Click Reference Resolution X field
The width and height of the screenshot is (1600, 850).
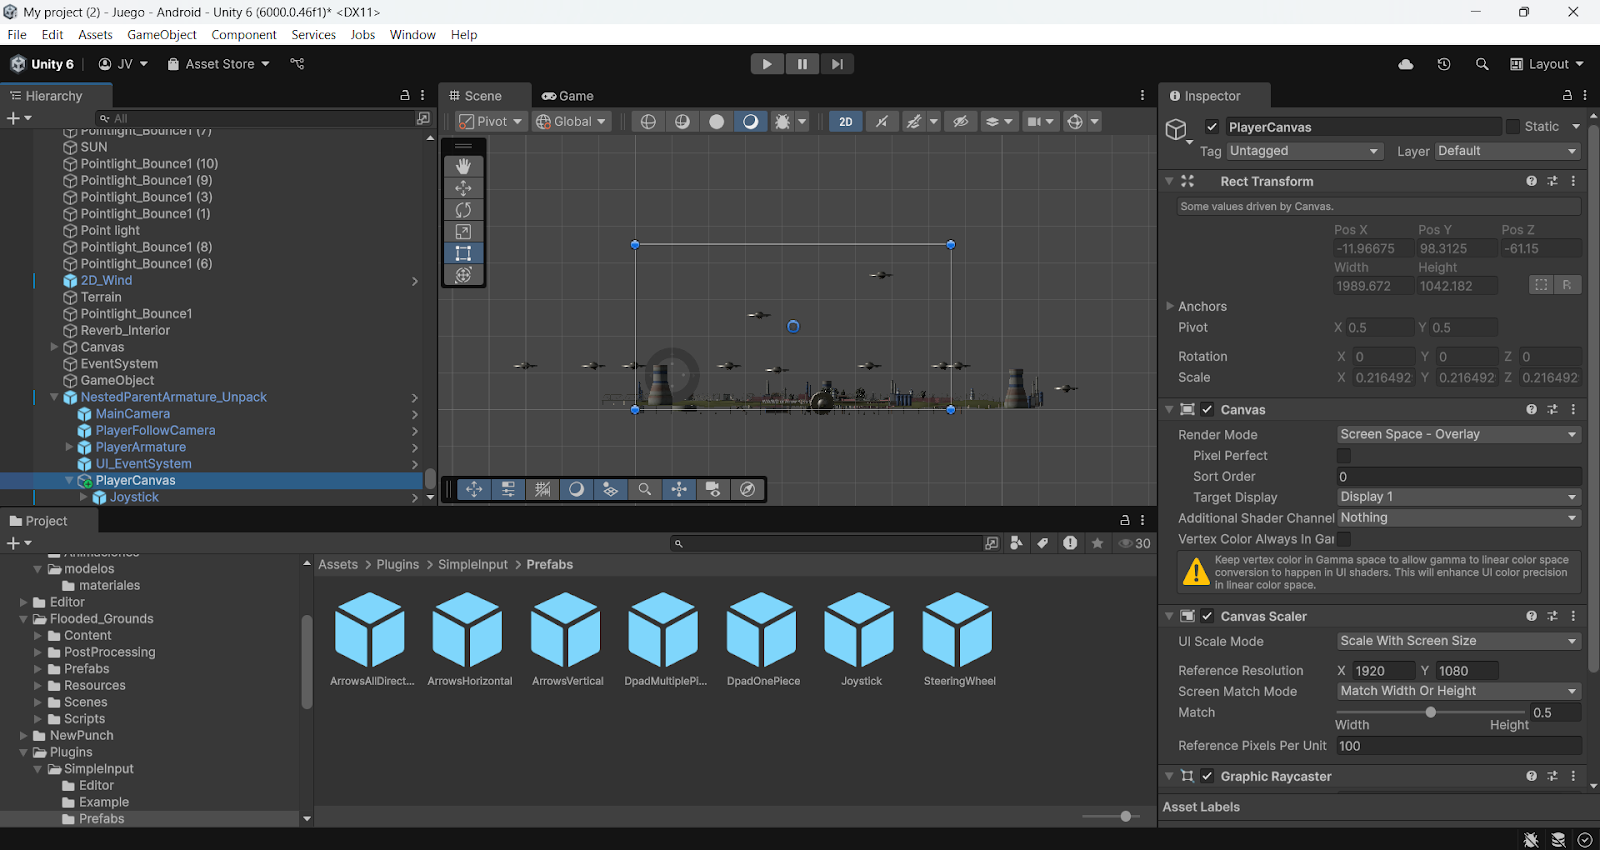point(1383,671)
